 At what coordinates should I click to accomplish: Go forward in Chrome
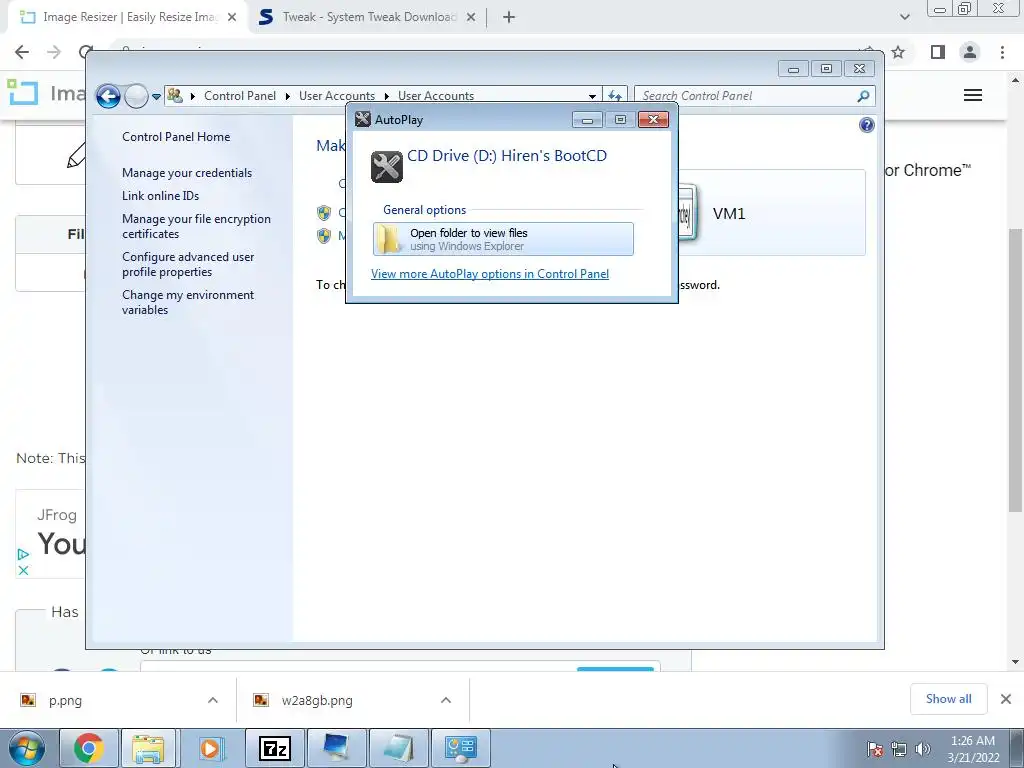[x=54, y=52]
